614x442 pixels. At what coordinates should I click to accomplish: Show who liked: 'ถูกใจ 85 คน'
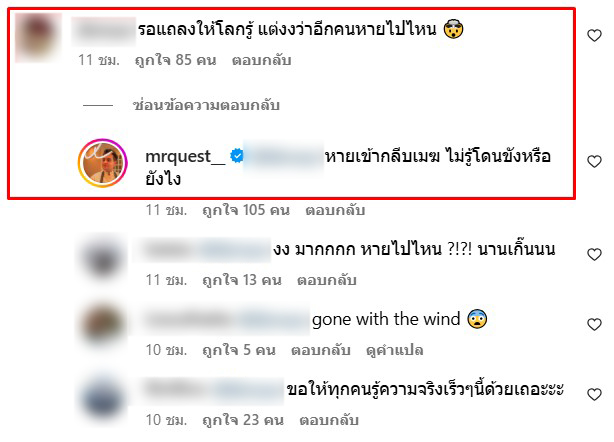point(175,60)
